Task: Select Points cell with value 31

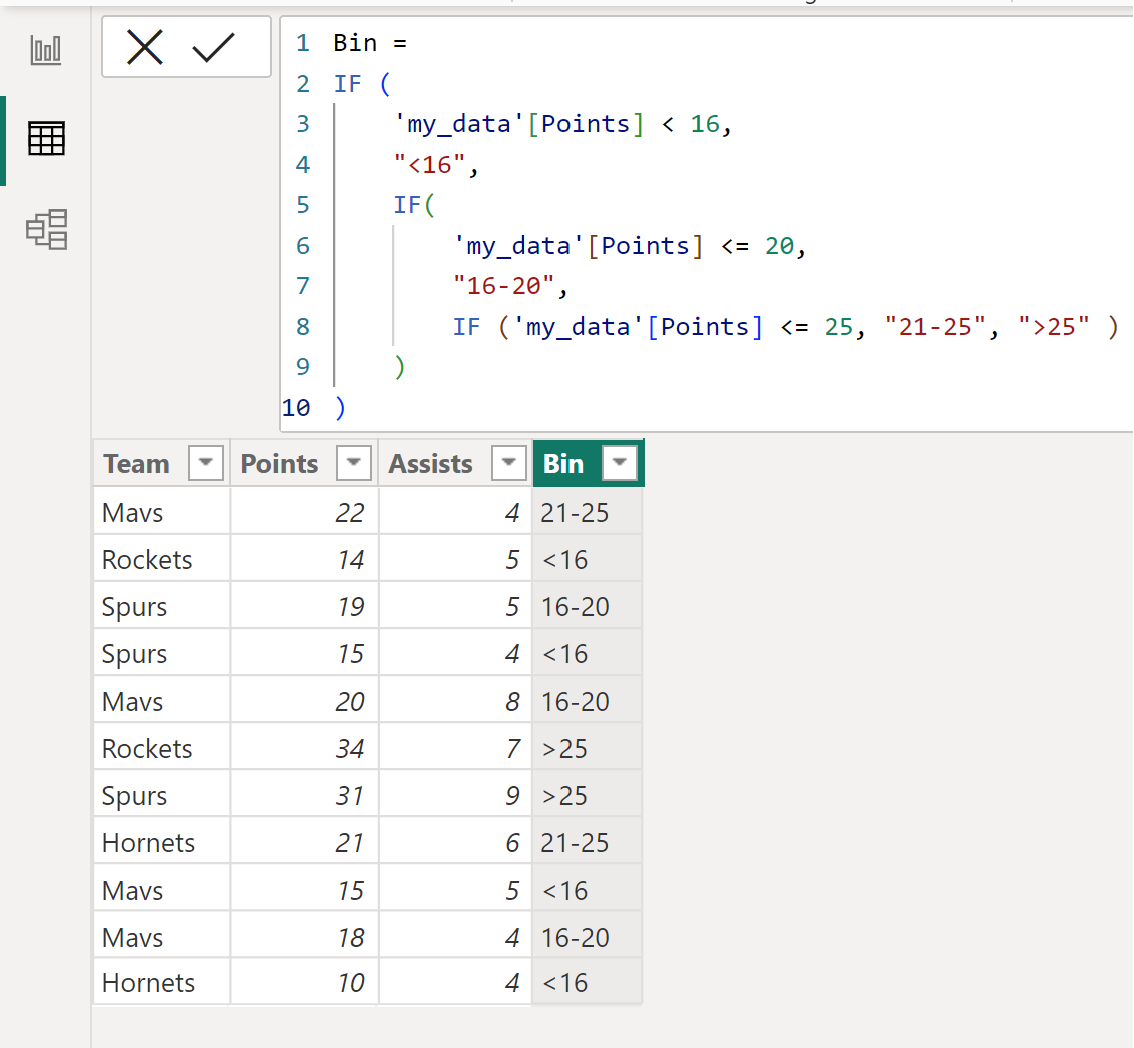Action: [x=304, y=795]
